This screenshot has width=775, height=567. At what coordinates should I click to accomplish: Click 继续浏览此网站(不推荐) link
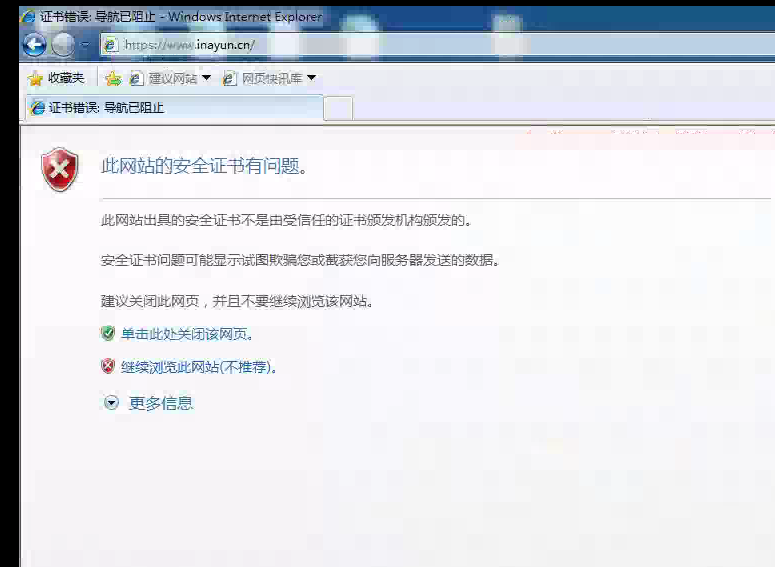click(198, 367)
